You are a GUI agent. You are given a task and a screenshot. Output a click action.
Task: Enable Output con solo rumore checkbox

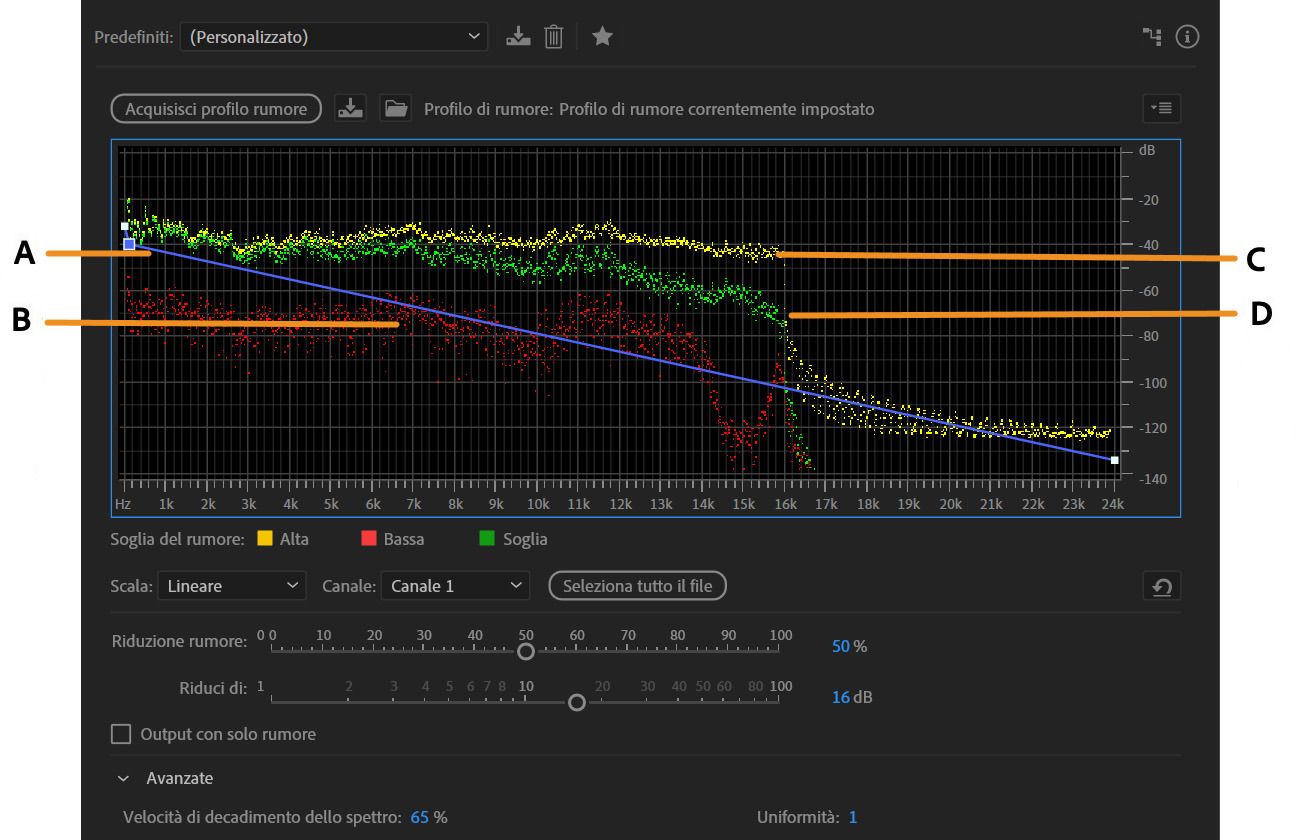[121, 734]
